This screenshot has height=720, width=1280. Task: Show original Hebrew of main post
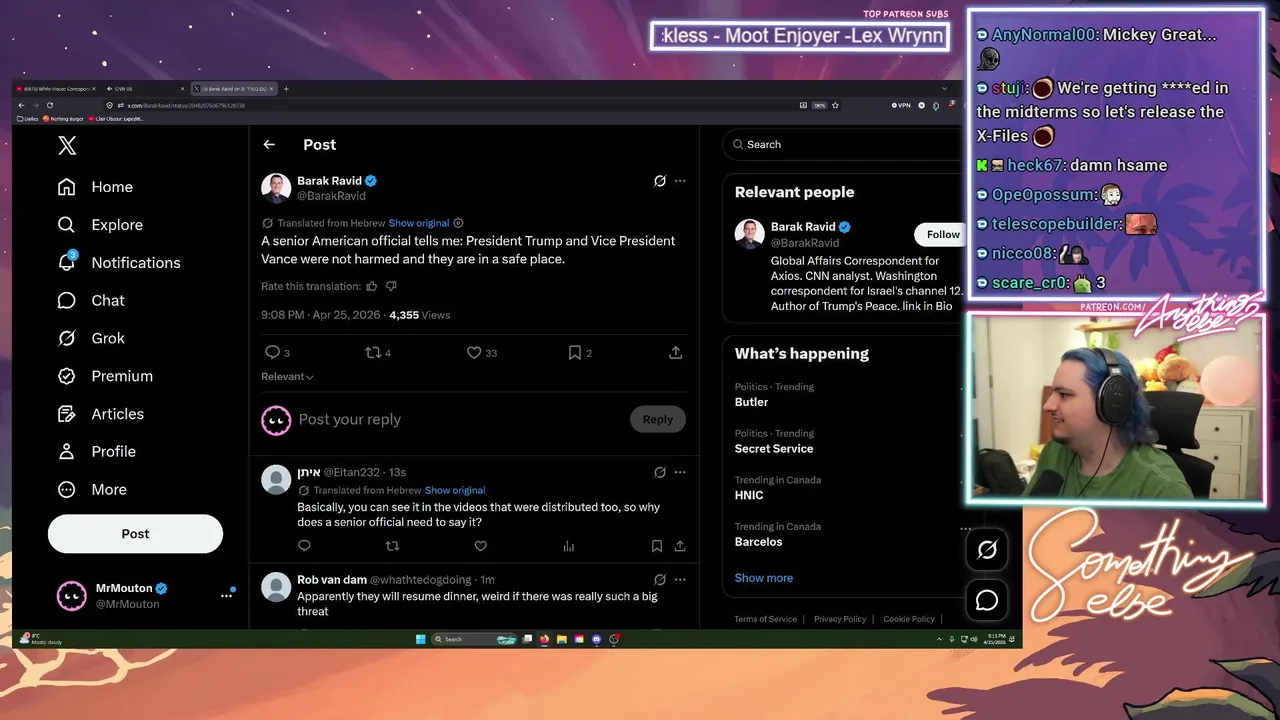[x=419, y=223]
